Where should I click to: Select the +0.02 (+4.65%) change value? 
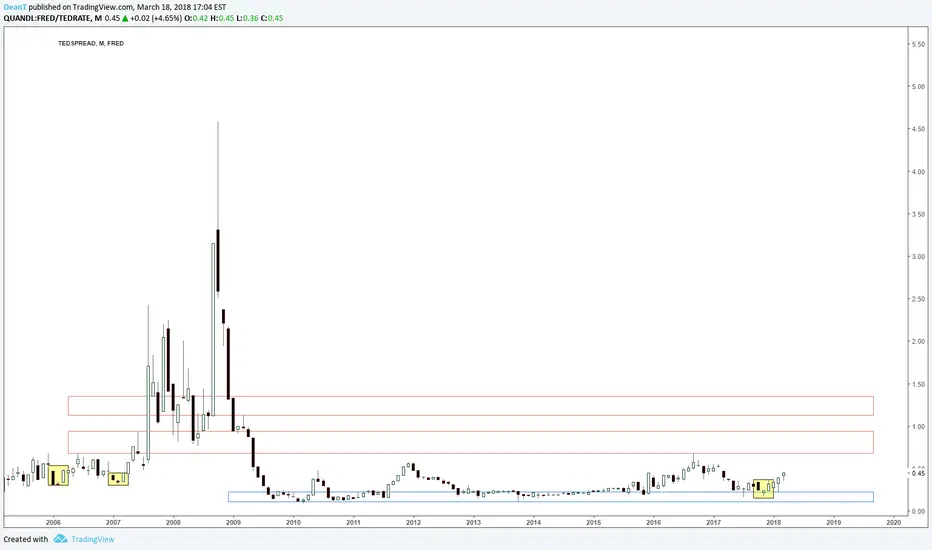tap(156, 18)
